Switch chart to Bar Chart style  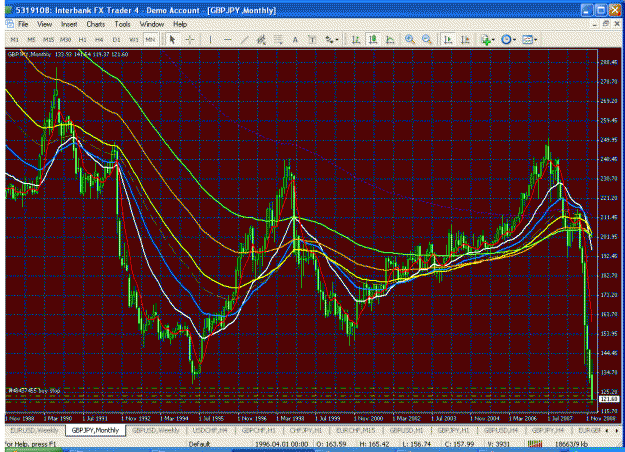[356, 39]
